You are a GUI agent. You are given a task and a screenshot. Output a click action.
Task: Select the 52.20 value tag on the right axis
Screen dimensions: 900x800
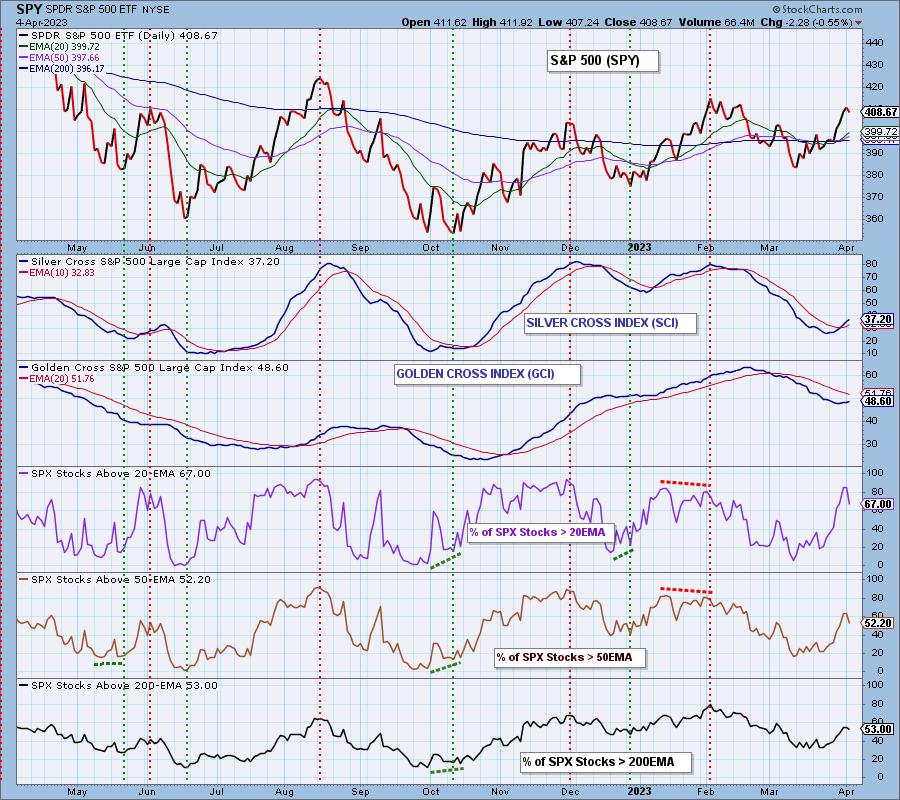(x=878, y=623)
